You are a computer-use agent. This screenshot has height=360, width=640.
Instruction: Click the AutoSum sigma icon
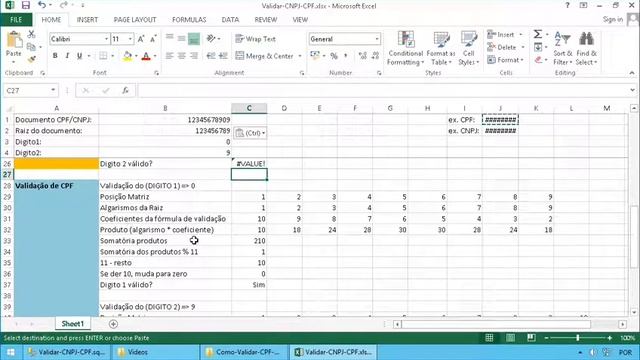(x=538, y=34)
